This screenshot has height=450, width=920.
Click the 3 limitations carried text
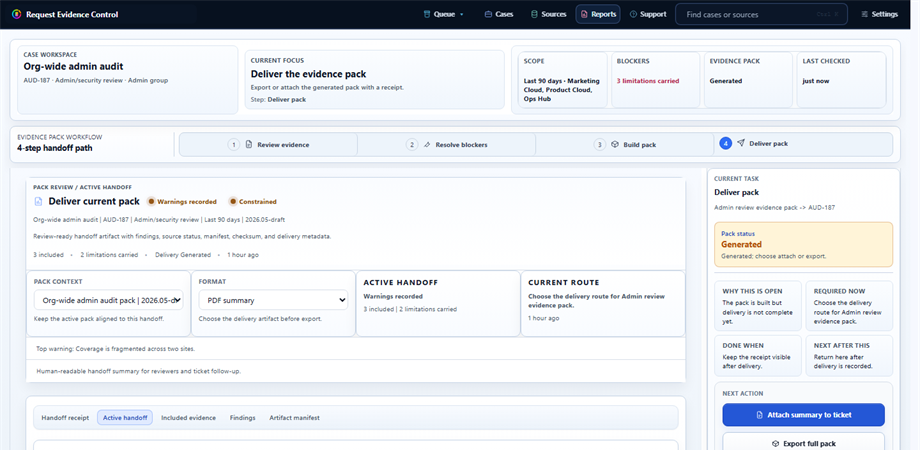[648, 81]
